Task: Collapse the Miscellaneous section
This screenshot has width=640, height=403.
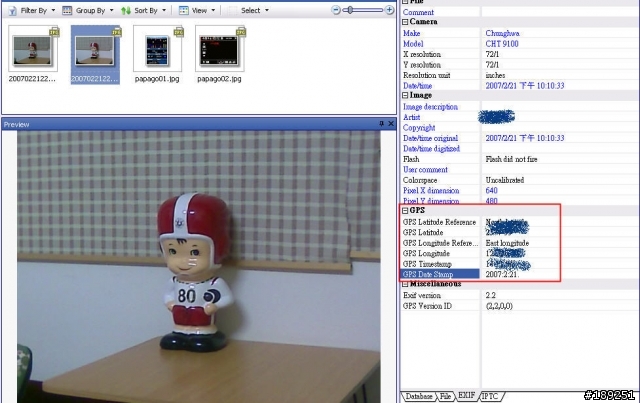Action: [405, 284]
